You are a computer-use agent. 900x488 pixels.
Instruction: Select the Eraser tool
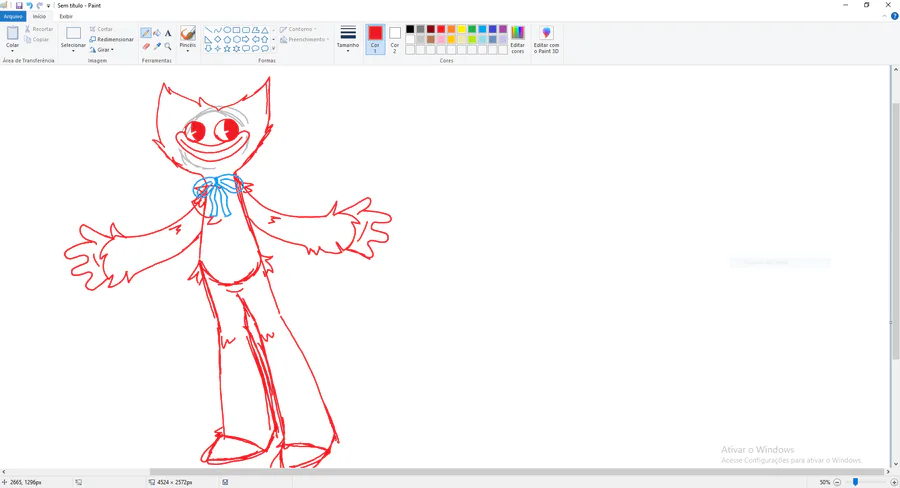tap(146, 46)
